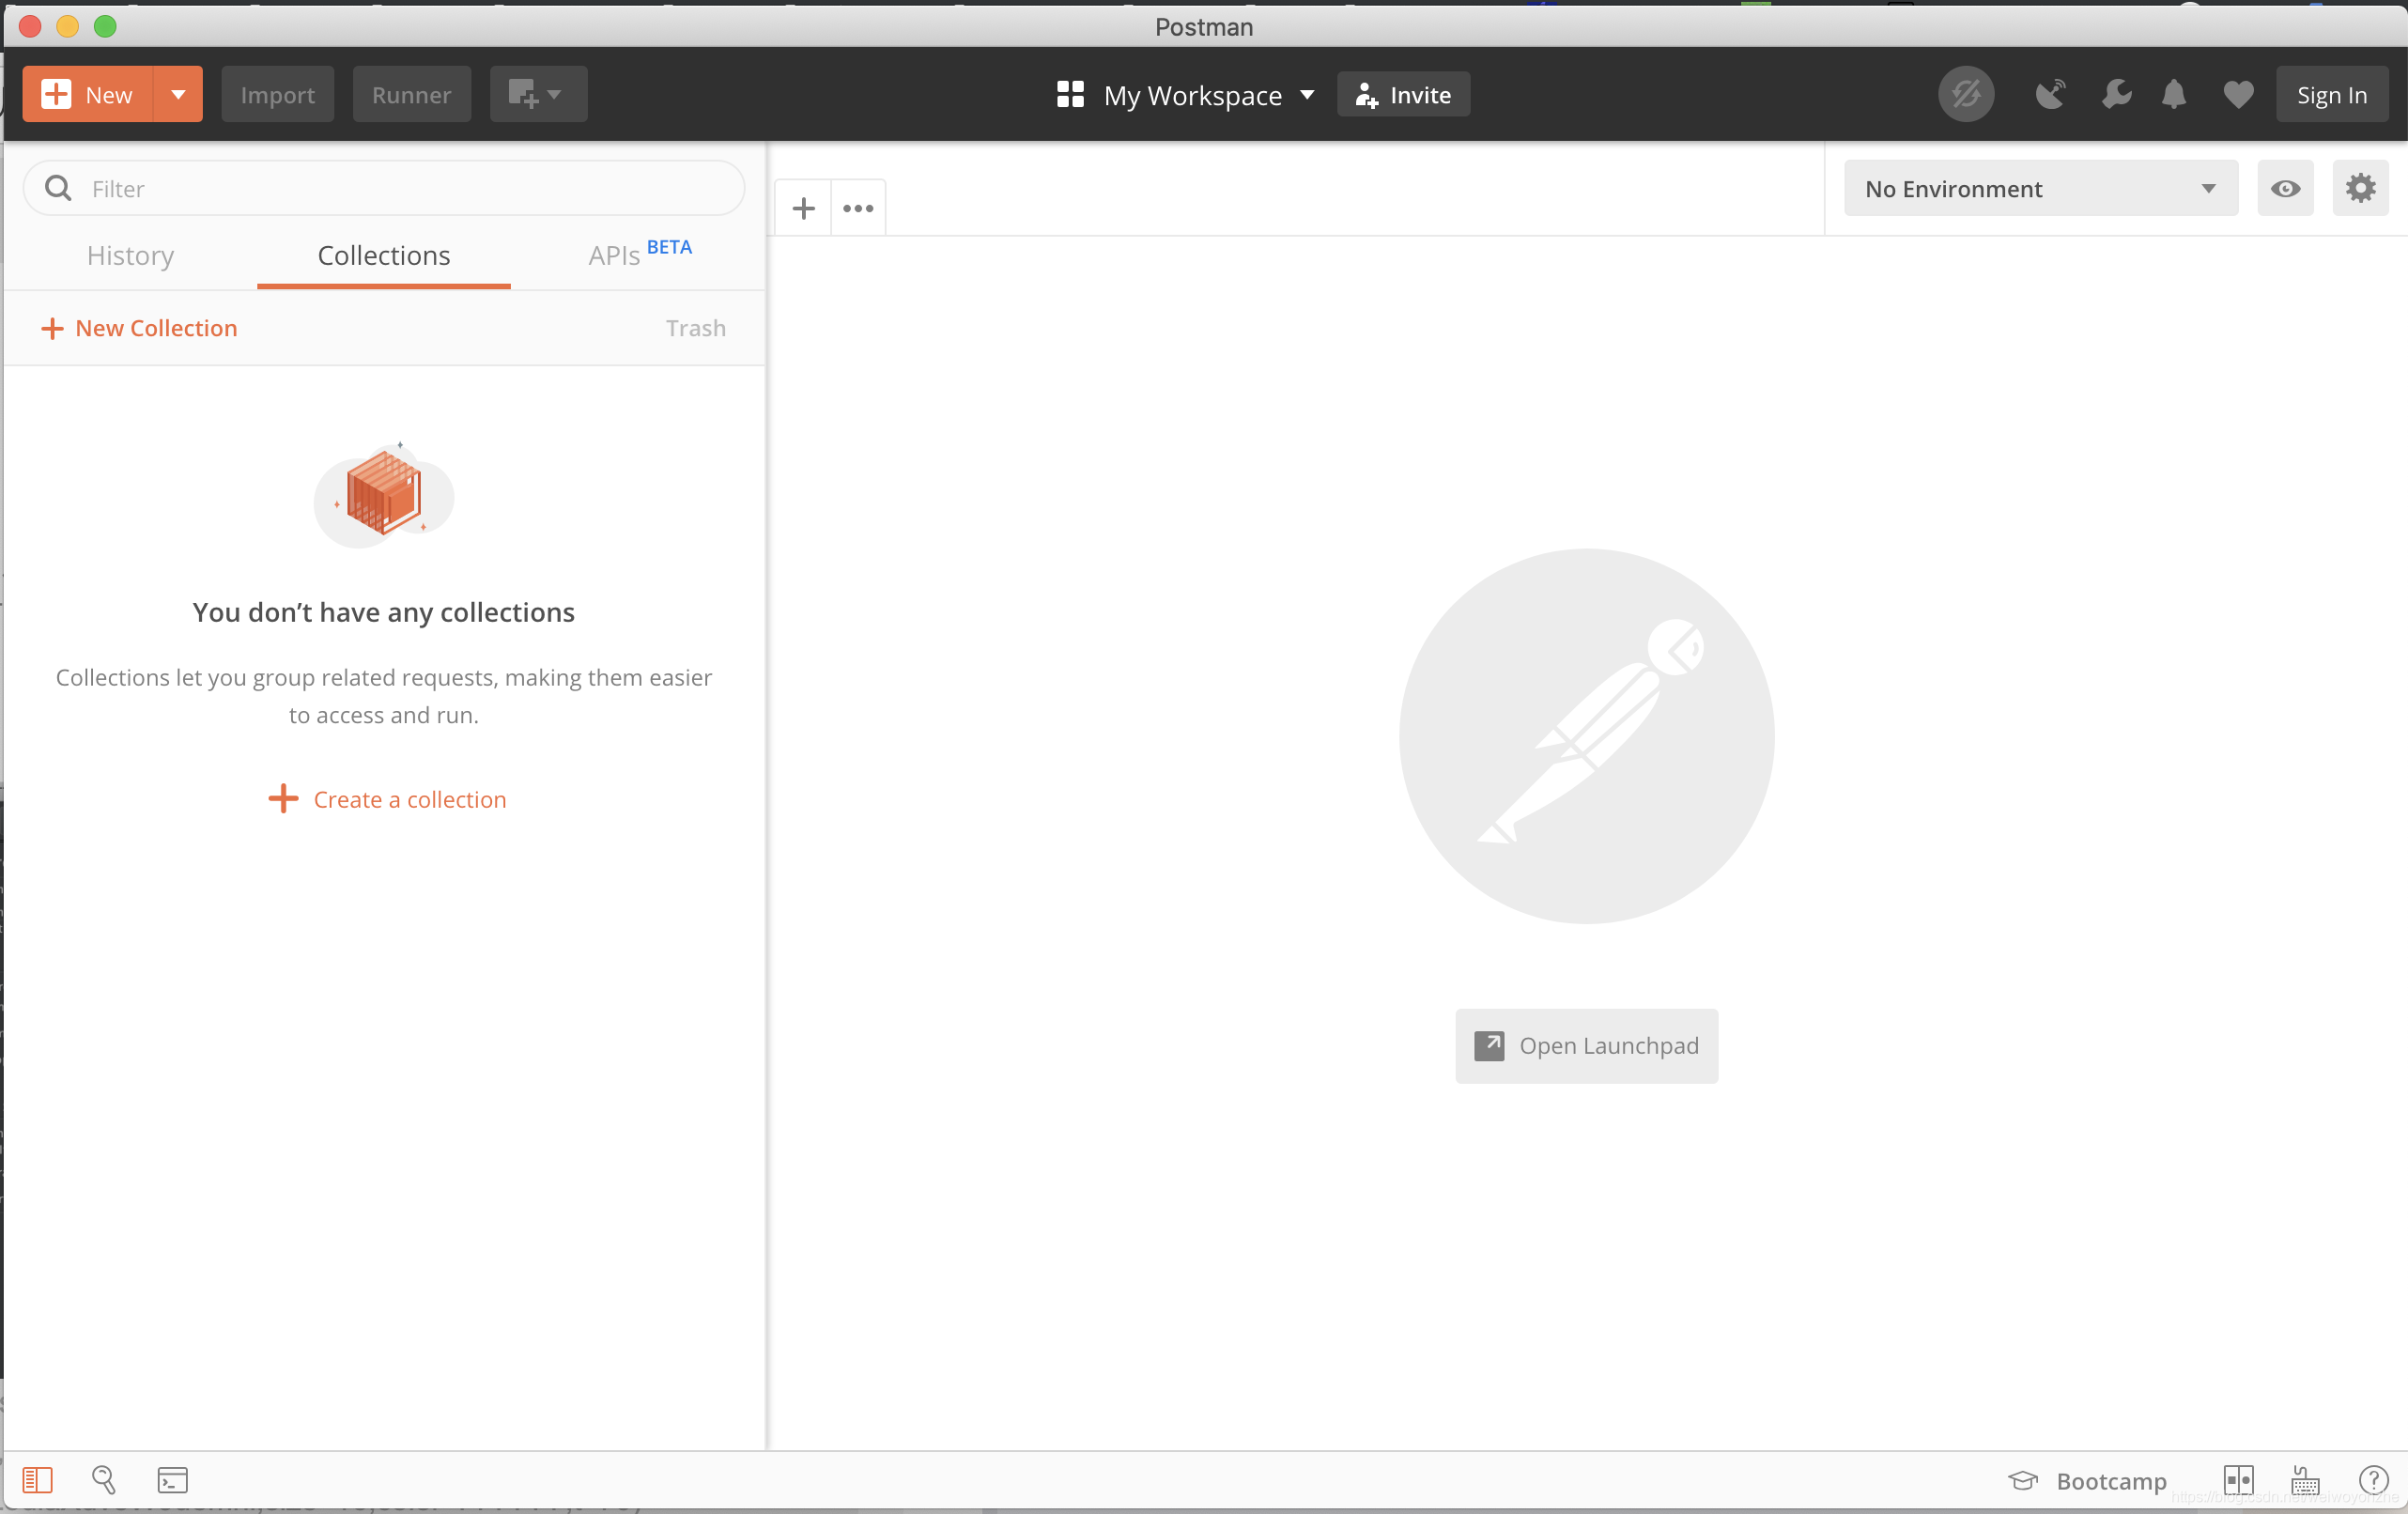Toggle the sidebar panel visibility

pos(37,1479)
